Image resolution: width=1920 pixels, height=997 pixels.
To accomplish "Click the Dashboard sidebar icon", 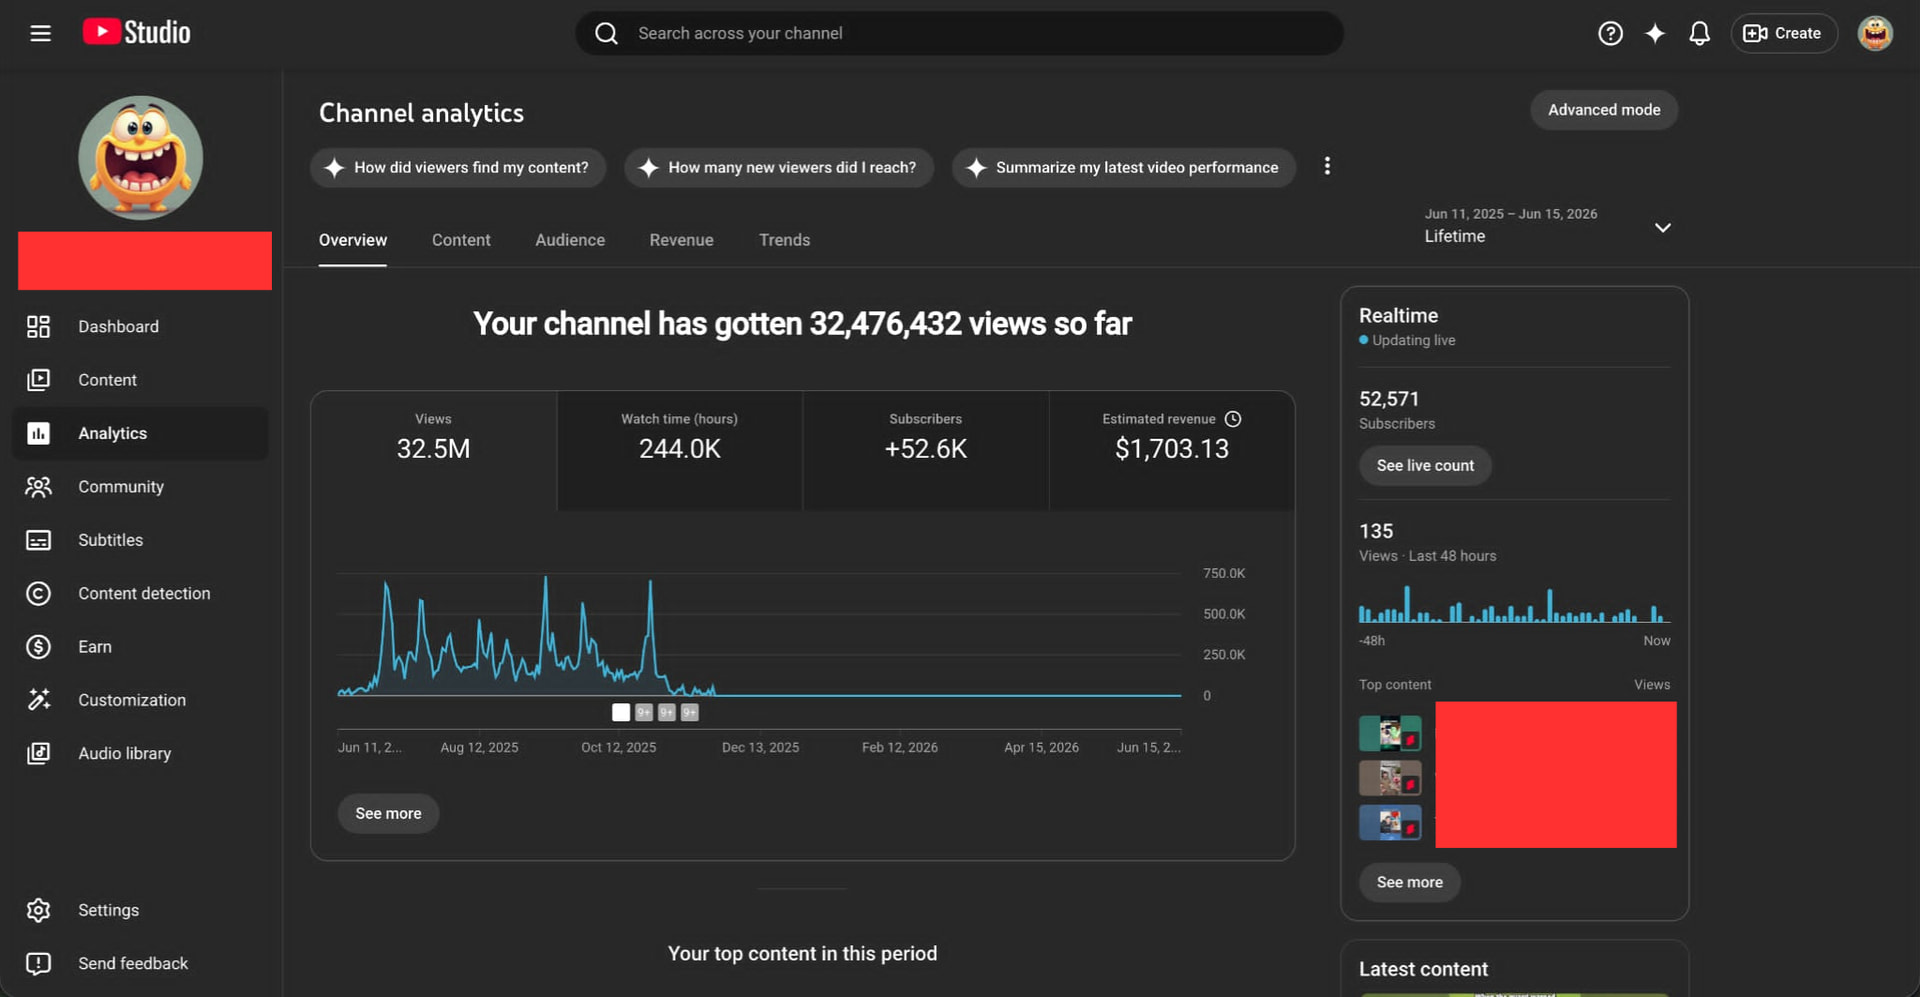I will coord(38,326).
